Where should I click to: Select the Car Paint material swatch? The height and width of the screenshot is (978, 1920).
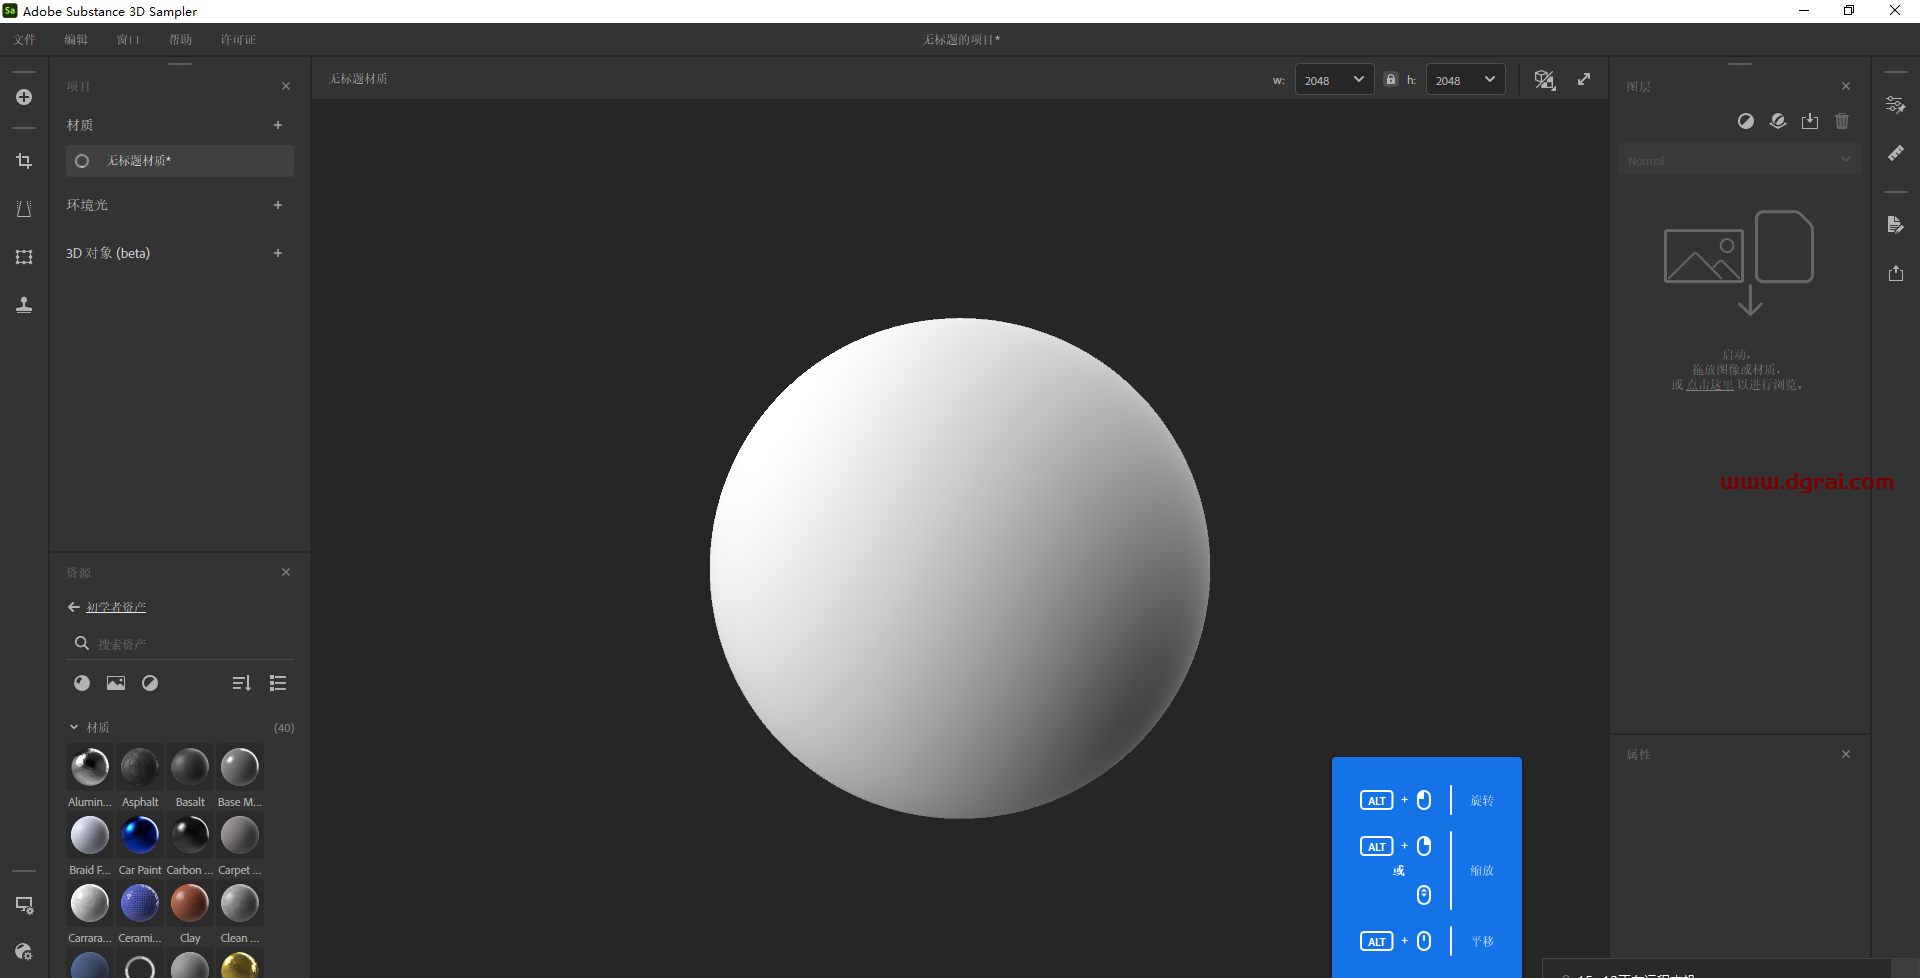point(140,835)
